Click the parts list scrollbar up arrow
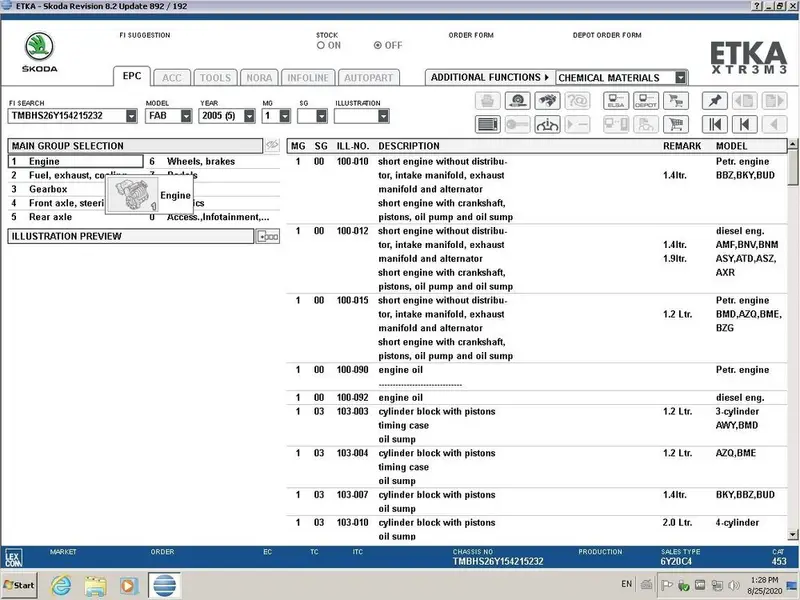 click(792, 144)
